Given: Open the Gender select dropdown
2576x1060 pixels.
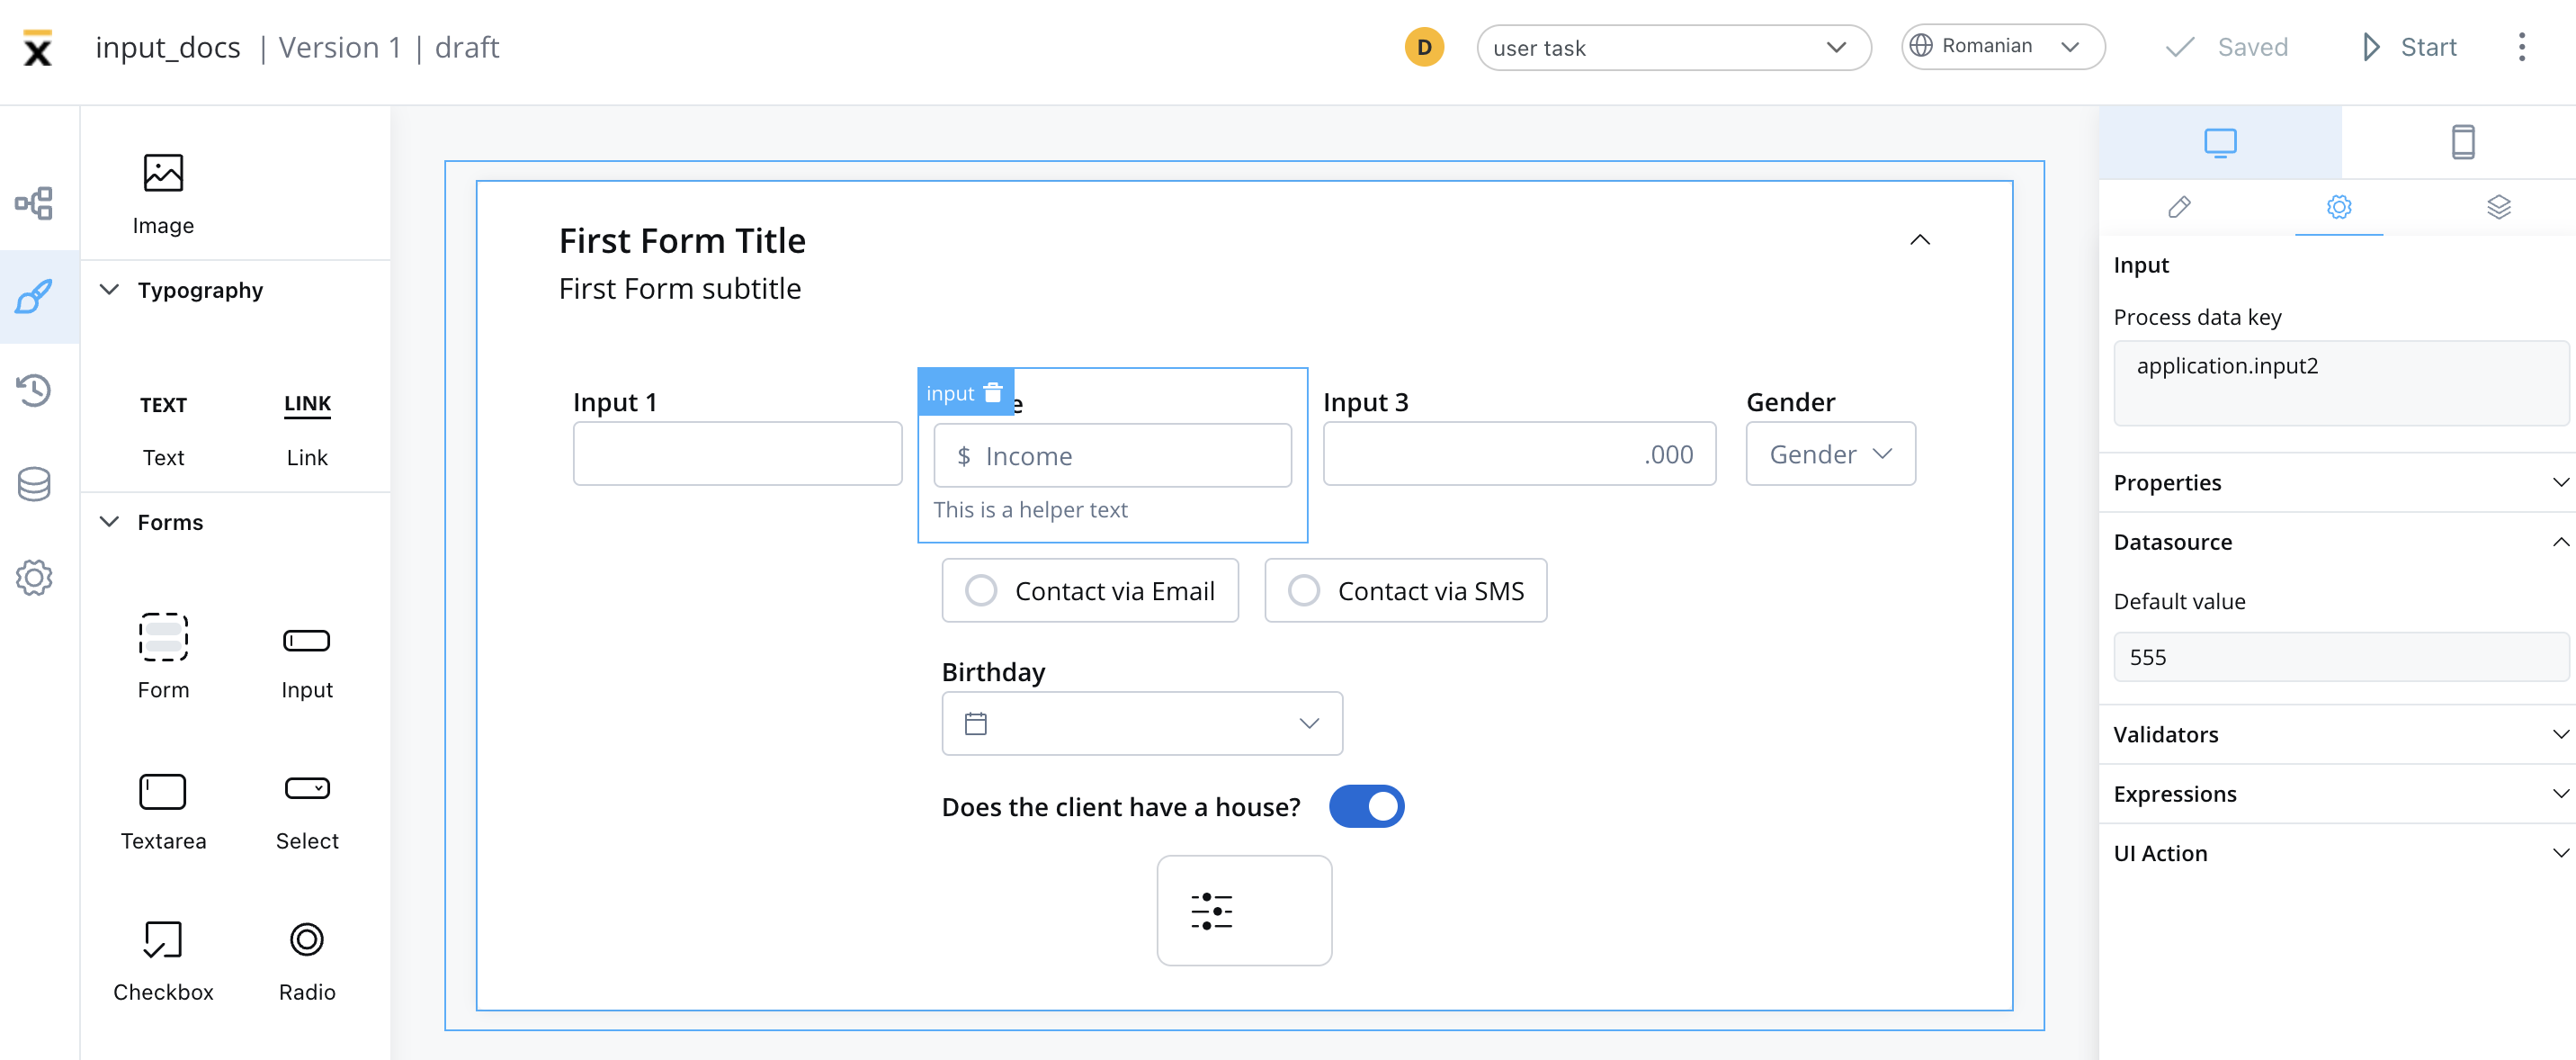Looking at the screenshot, I should pyautogui.click(x=1830, y=454).
